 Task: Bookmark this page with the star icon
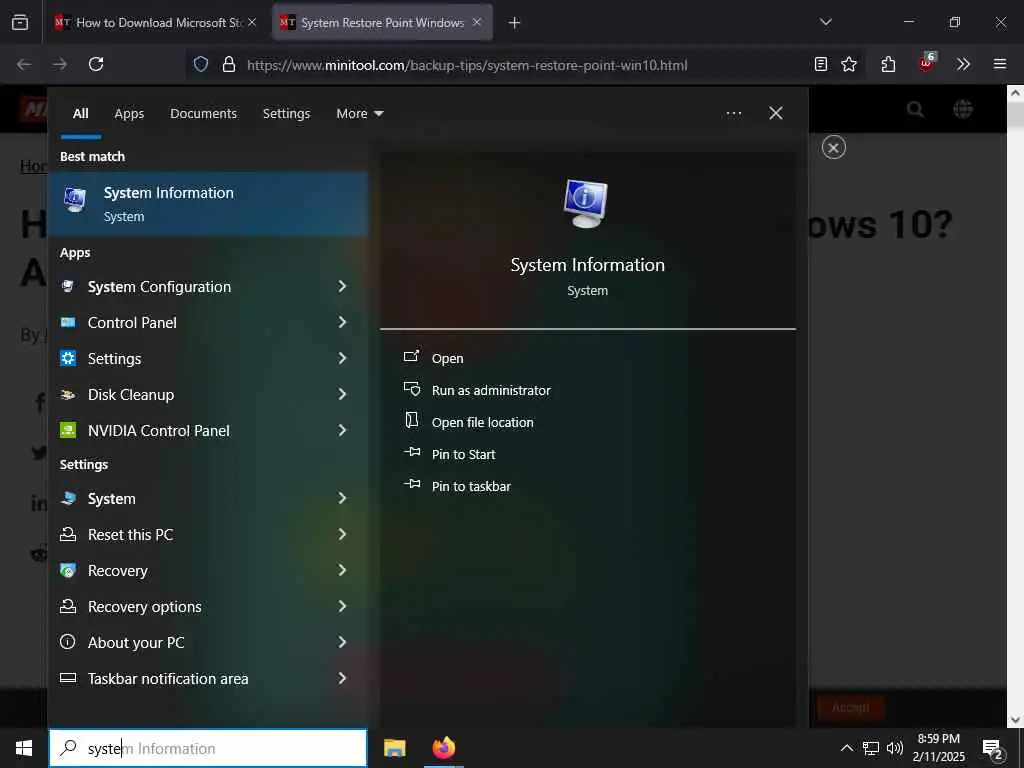(x=849, y=64)
